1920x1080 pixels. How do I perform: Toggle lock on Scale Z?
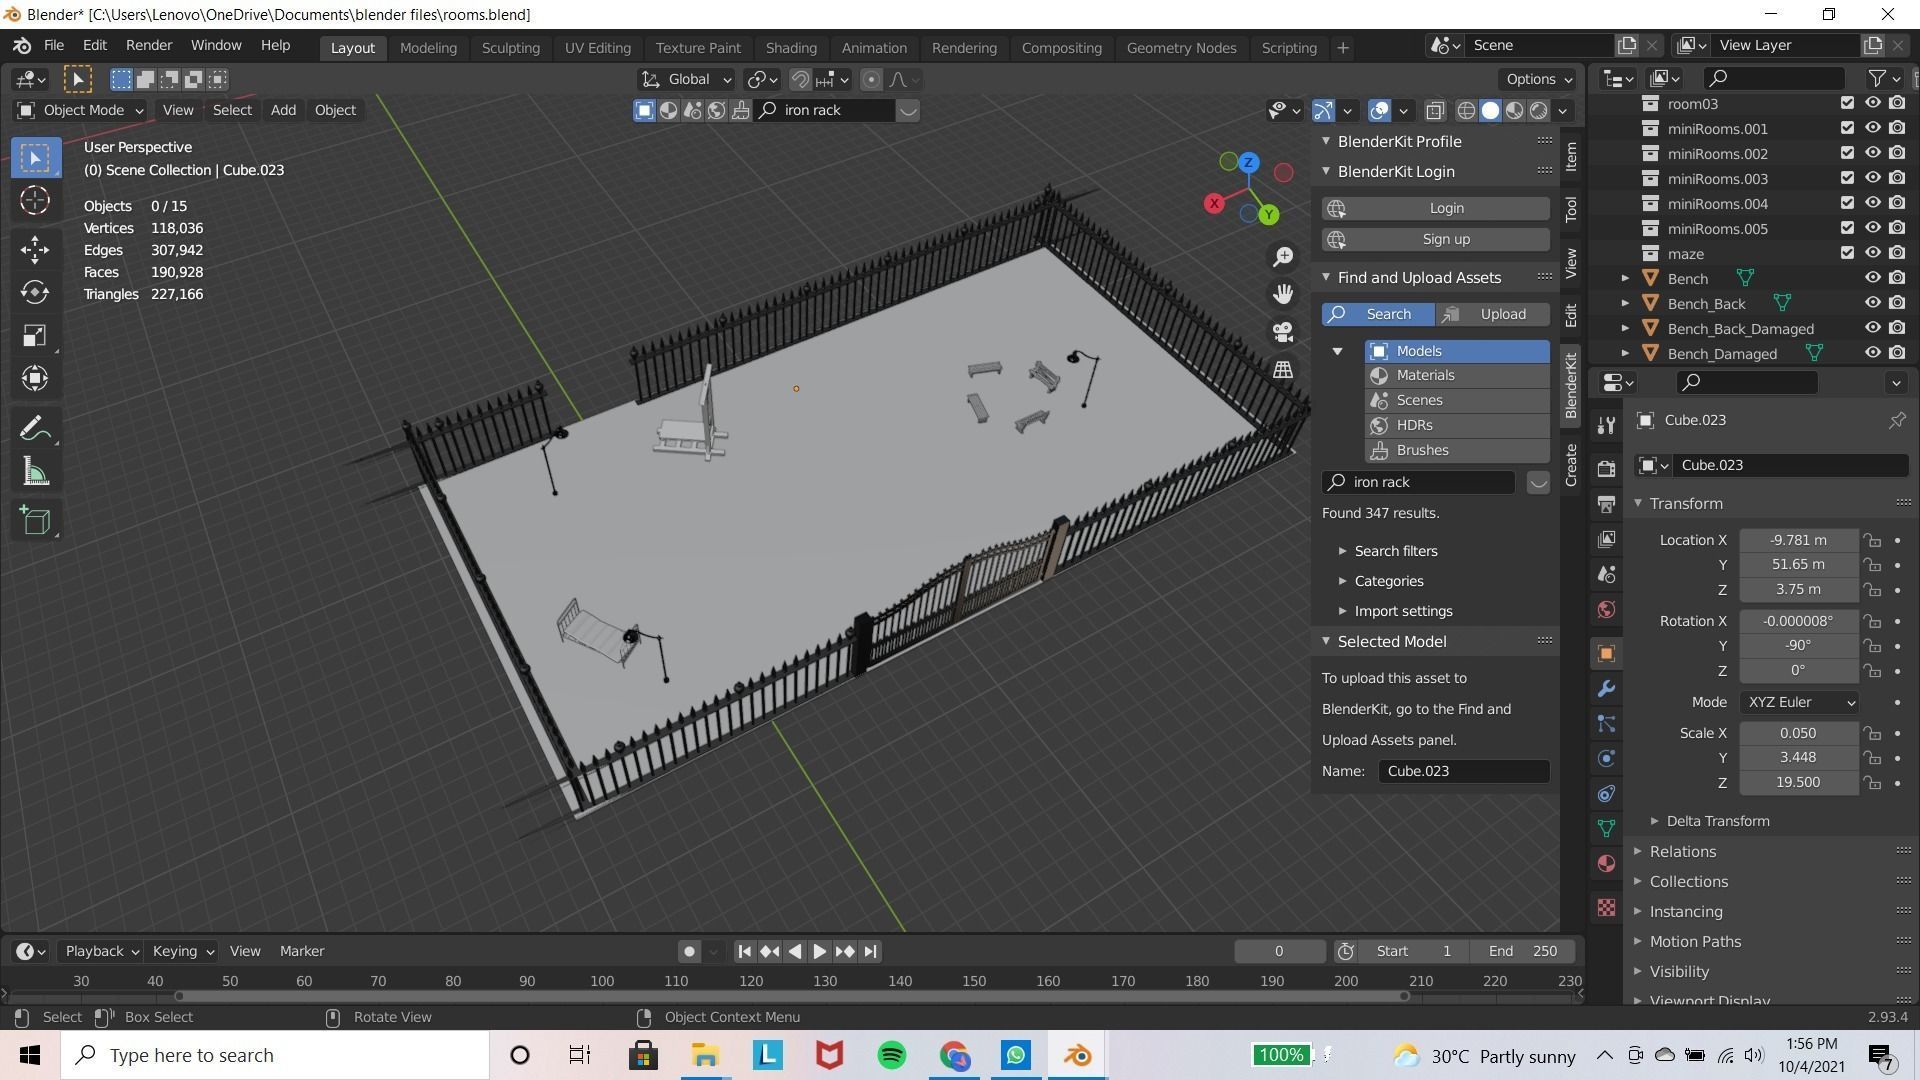1872,783
